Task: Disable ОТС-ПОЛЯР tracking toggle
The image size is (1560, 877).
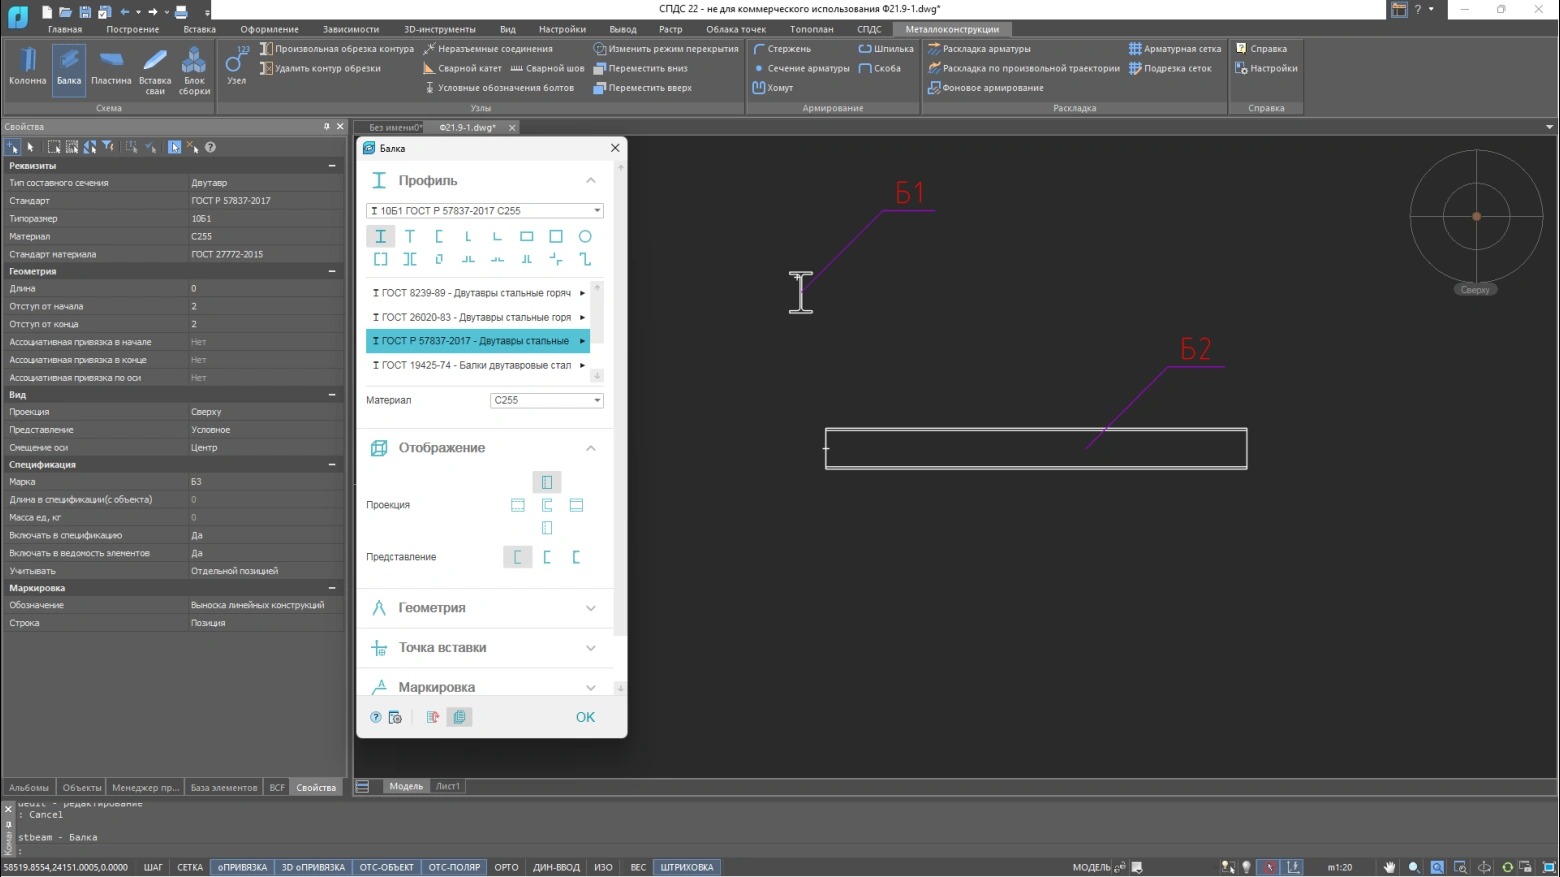Action: click(454, 867)
